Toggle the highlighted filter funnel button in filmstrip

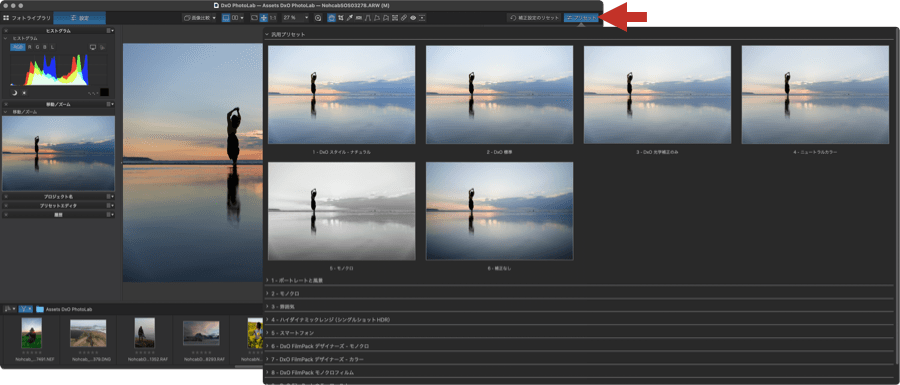point(26,309)
